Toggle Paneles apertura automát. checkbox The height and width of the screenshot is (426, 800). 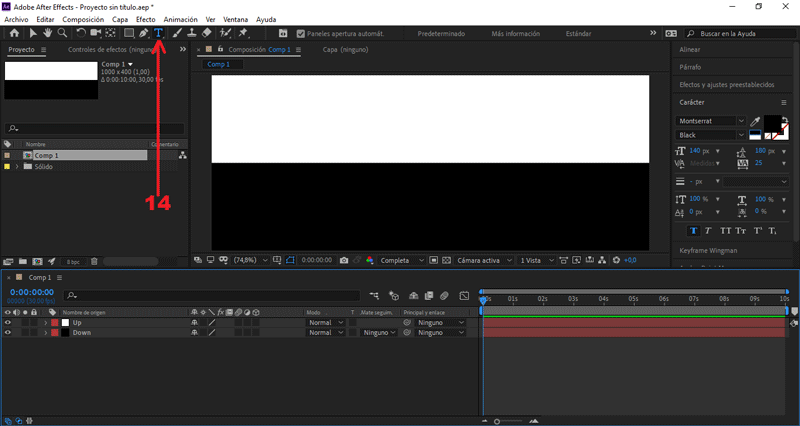301,34
